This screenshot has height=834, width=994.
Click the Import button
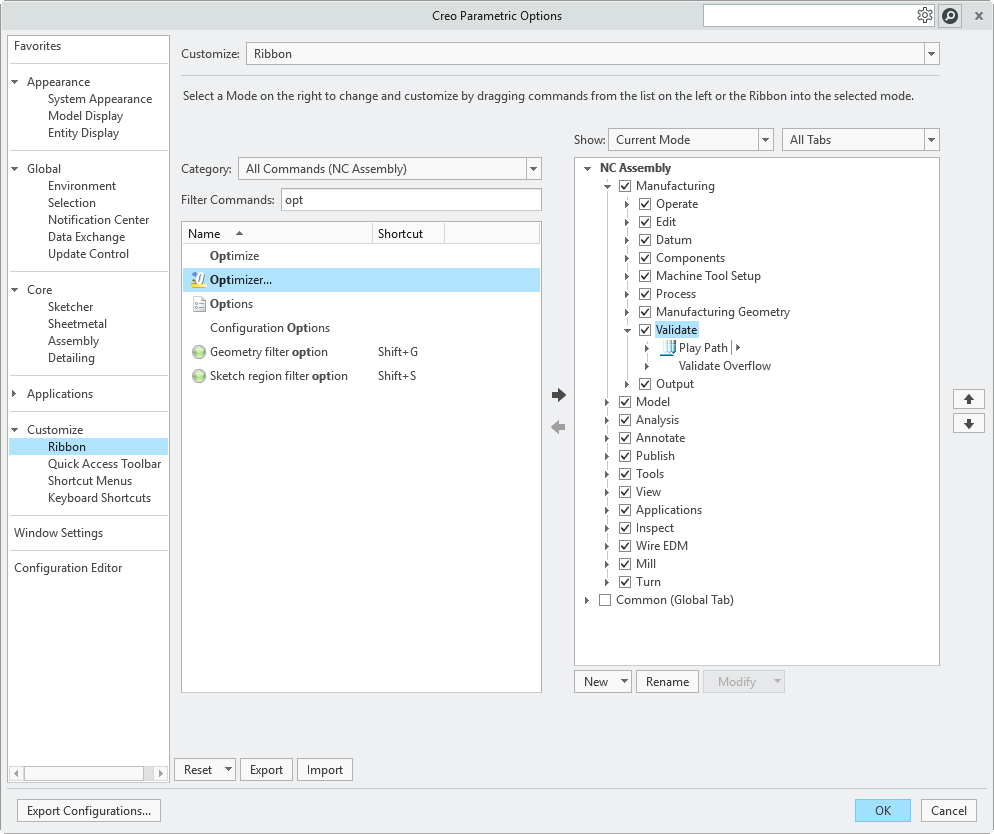point(325,769)
